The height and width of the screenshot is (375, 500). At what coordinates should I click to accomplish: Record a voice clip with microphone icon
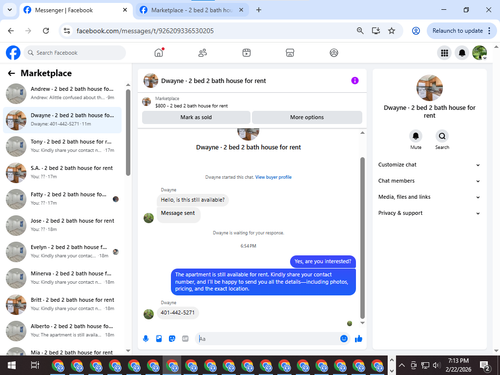coord(146,339)
